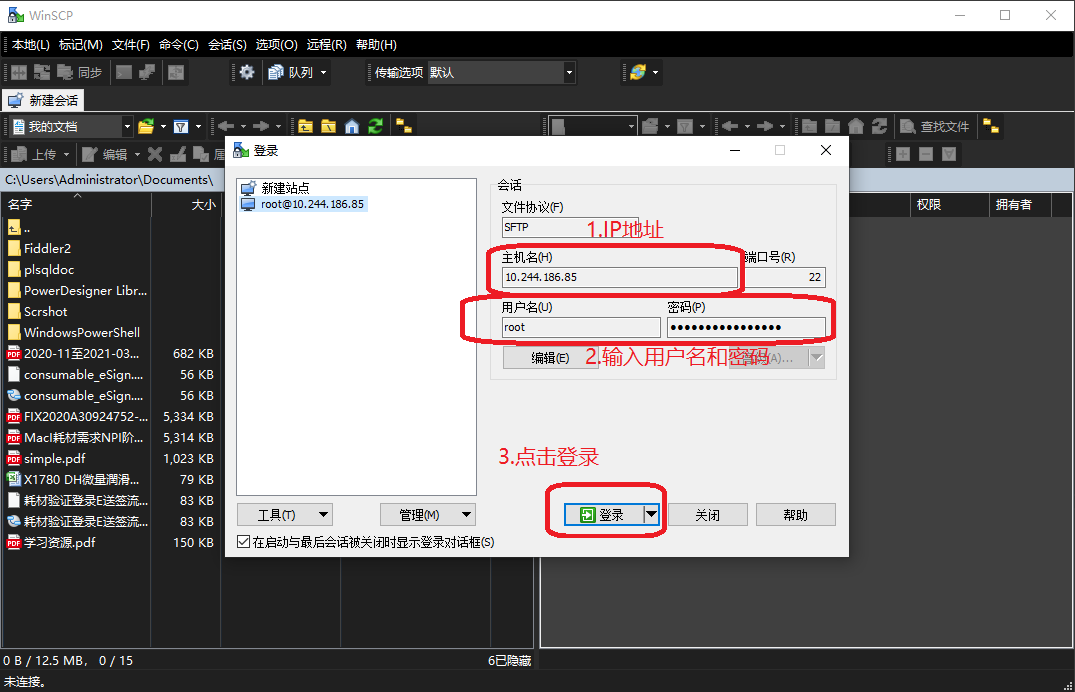
Task: Refresh the local directory listing
Action: coord(375,126)
